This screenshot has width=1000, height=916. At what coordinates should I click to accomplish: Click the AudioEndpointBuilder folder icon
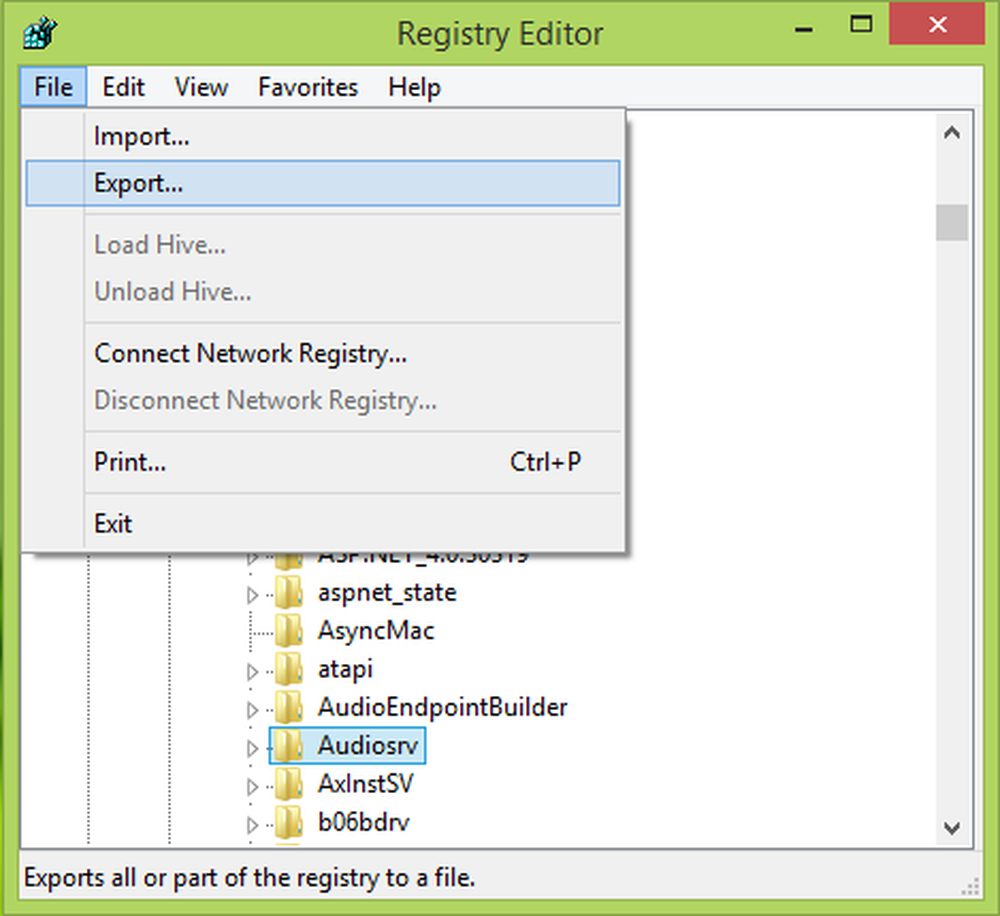click(289, 707)
